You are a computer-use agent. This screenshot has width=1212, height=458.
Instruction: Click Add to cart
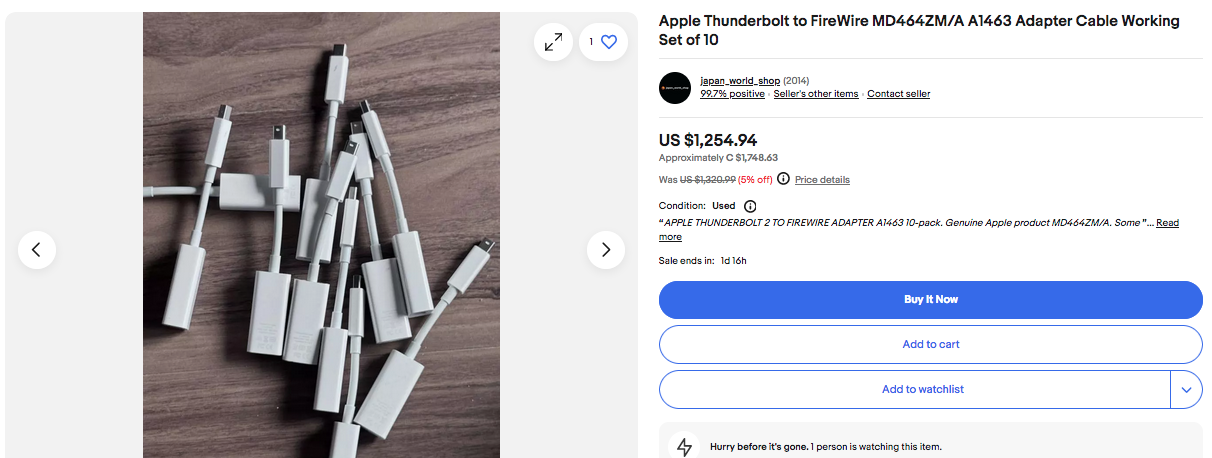click(x=930, y=344)
